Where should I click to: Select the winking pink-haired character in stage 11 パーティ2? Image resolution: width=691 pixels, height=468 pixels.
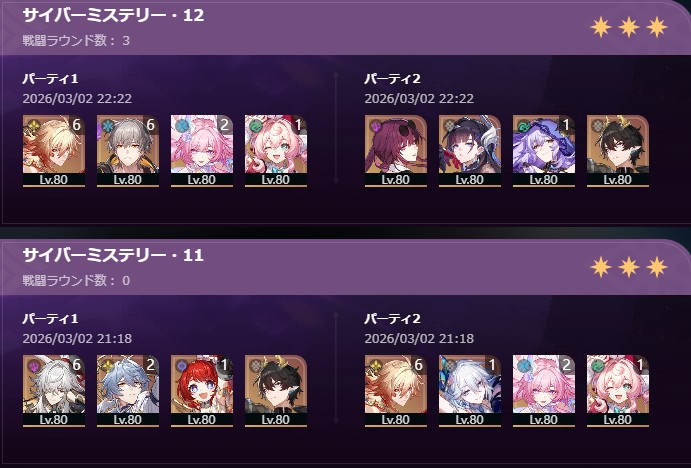pos(618,391)
